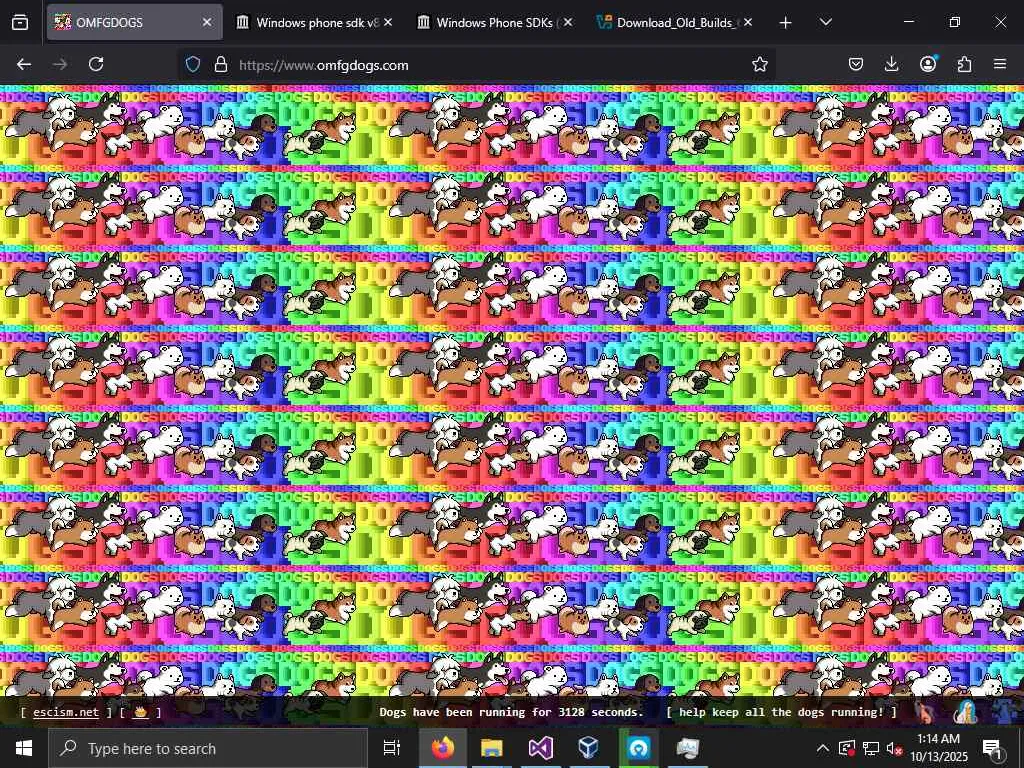Screen dimensions: 1024x768
Task: Click the 'Dogs have been running' counter text
Action: (x=511, y=712)
